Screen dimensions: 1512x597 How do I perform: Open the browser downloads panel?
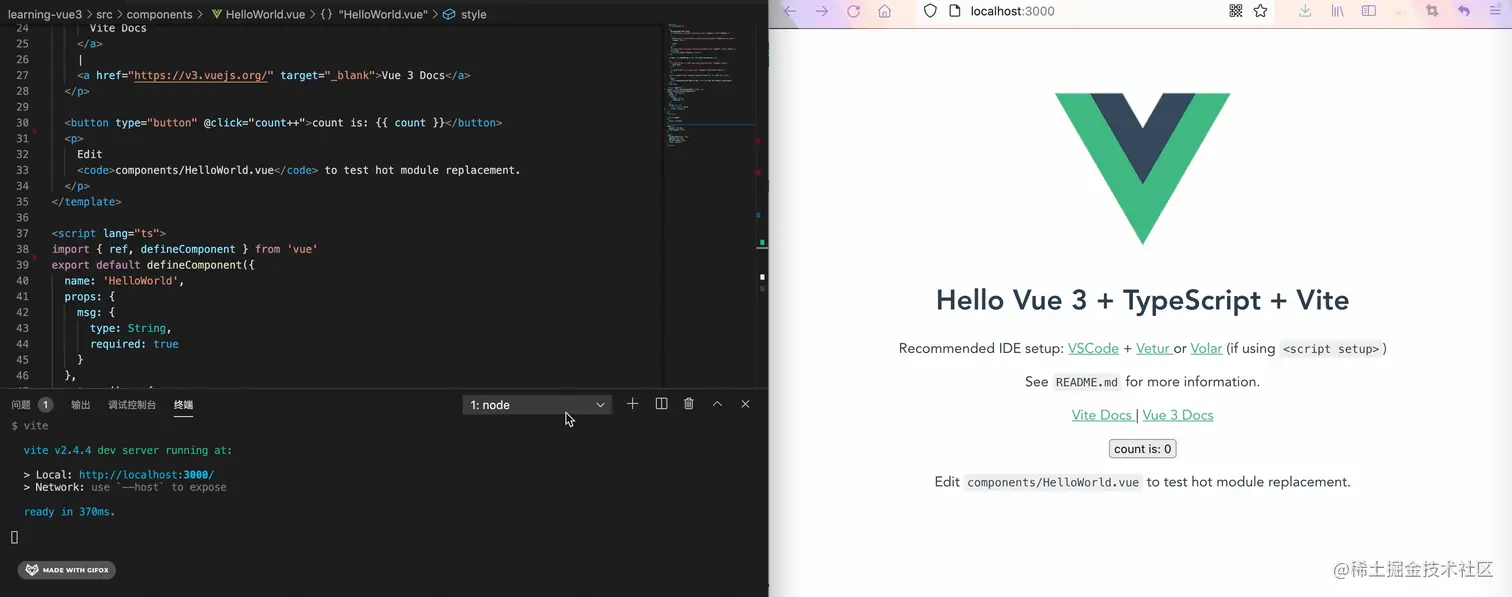coord(1305,11)
